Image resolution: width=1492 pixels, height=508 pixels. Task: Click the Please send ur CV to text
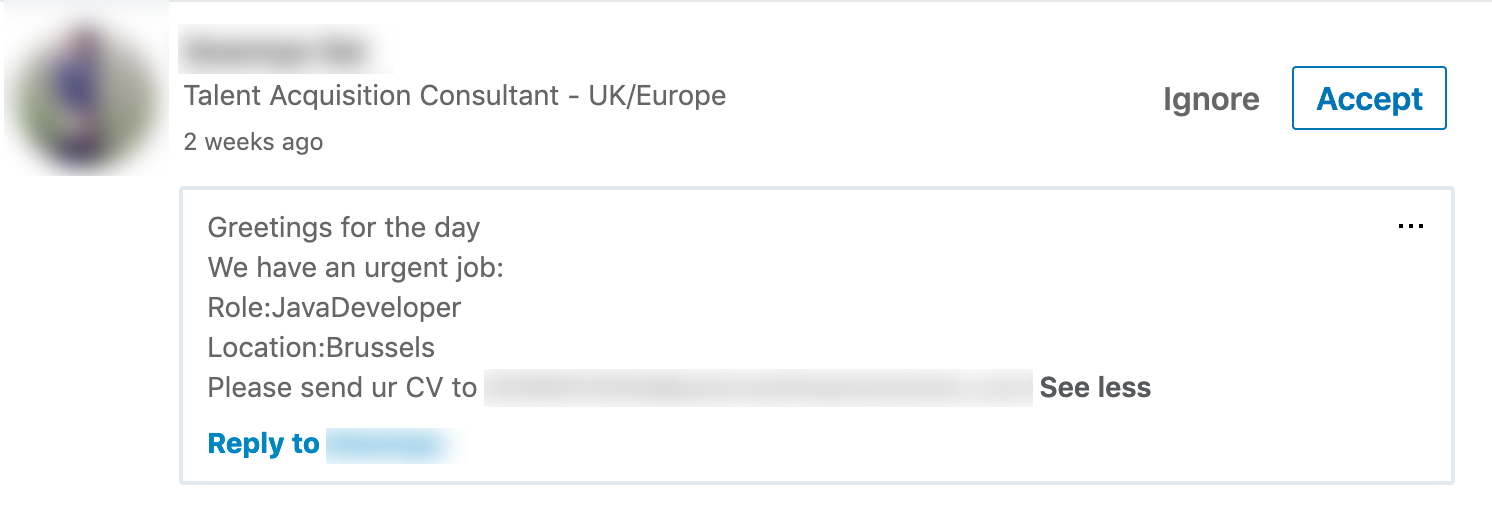pos(342,387)
